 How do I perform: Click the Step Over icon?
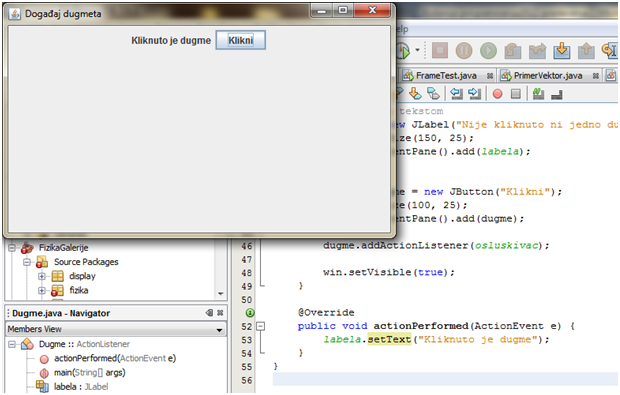pos(513,51)
